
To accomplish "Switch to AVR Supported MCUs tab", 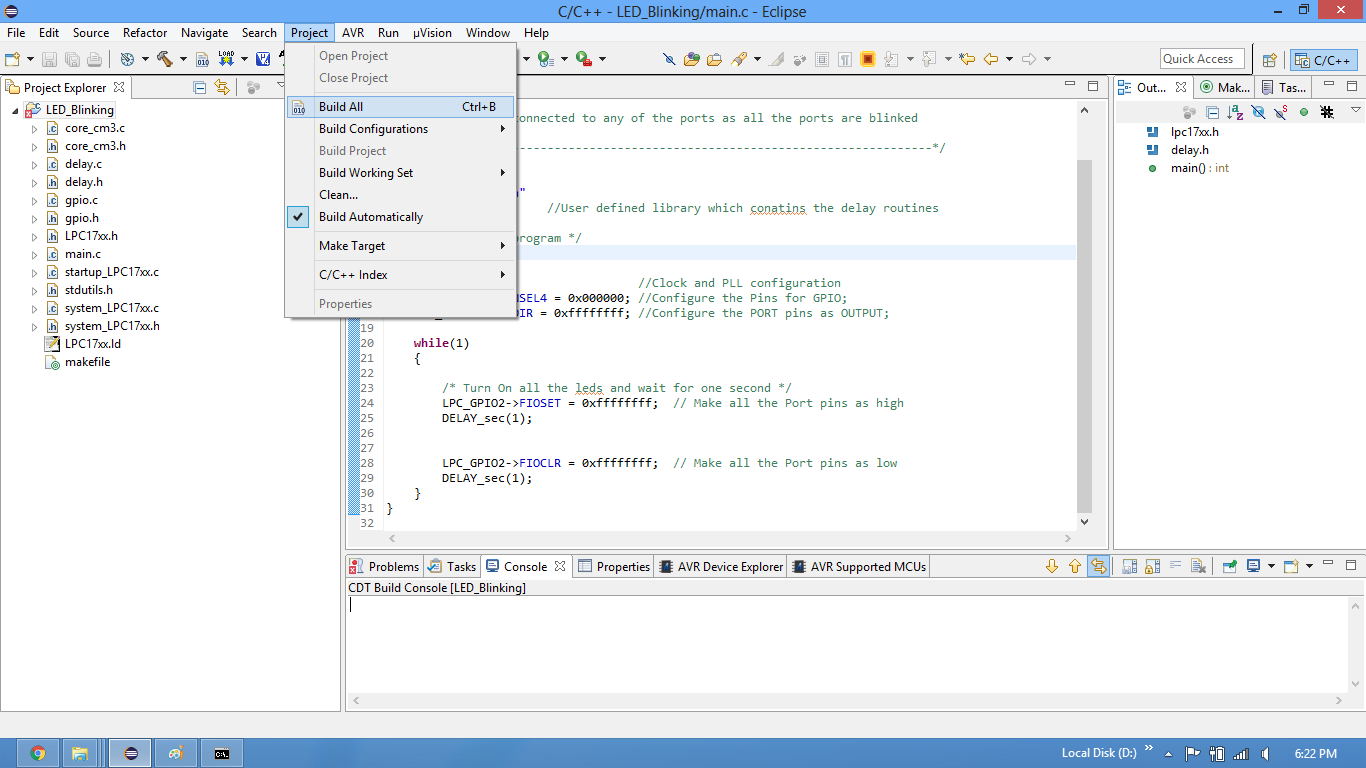I will pos(859,566).
